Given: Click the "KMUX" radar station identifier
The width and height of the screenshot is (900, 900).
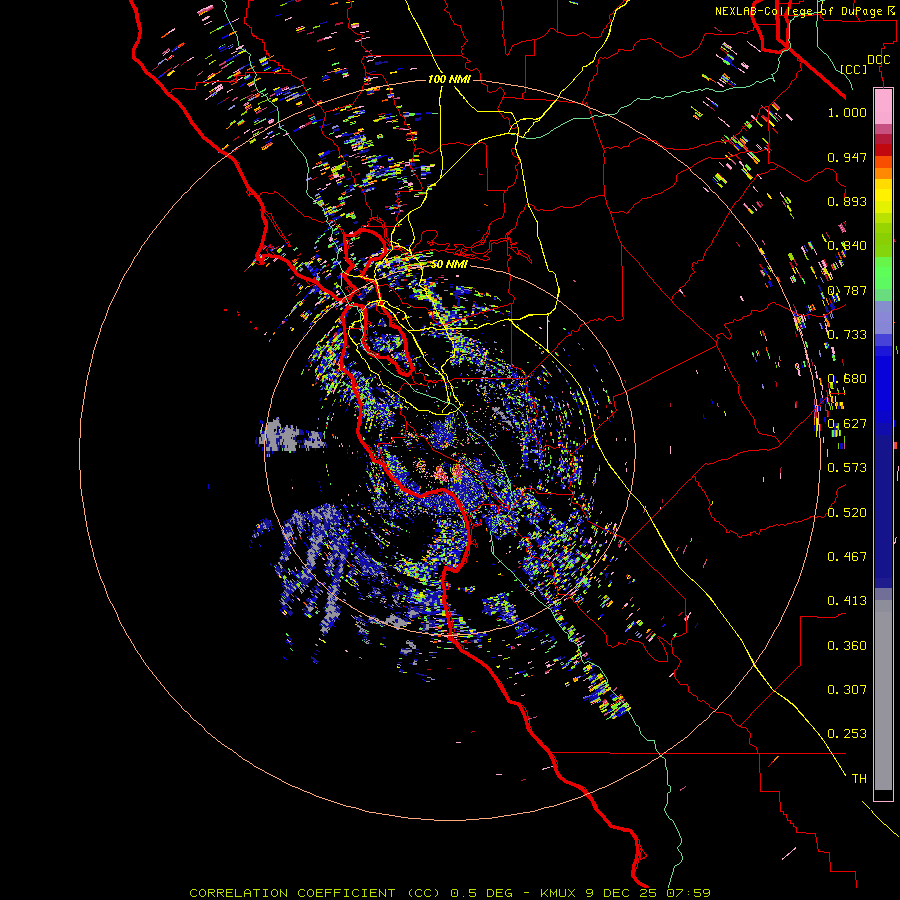Looking at the screenshot, I should (557, 893).
